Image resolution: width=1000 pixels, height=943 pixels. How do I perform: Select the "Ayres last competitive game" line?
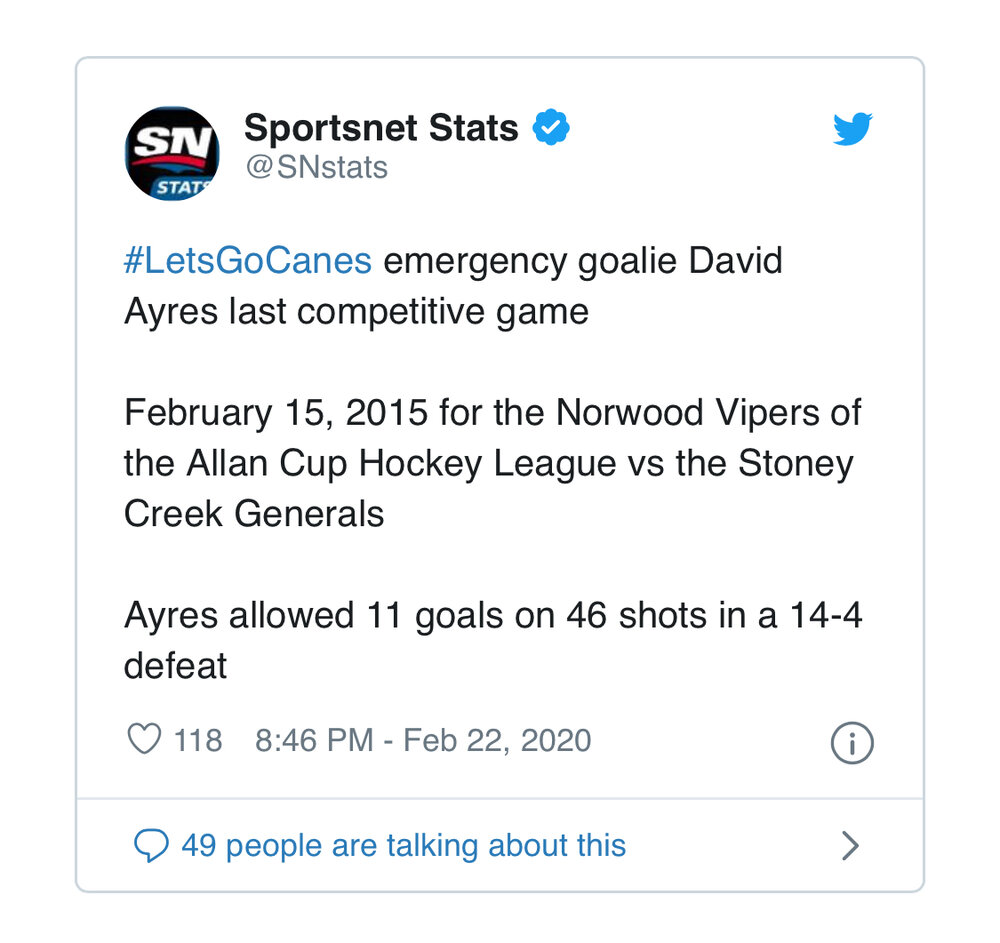(x=357, y=311)
